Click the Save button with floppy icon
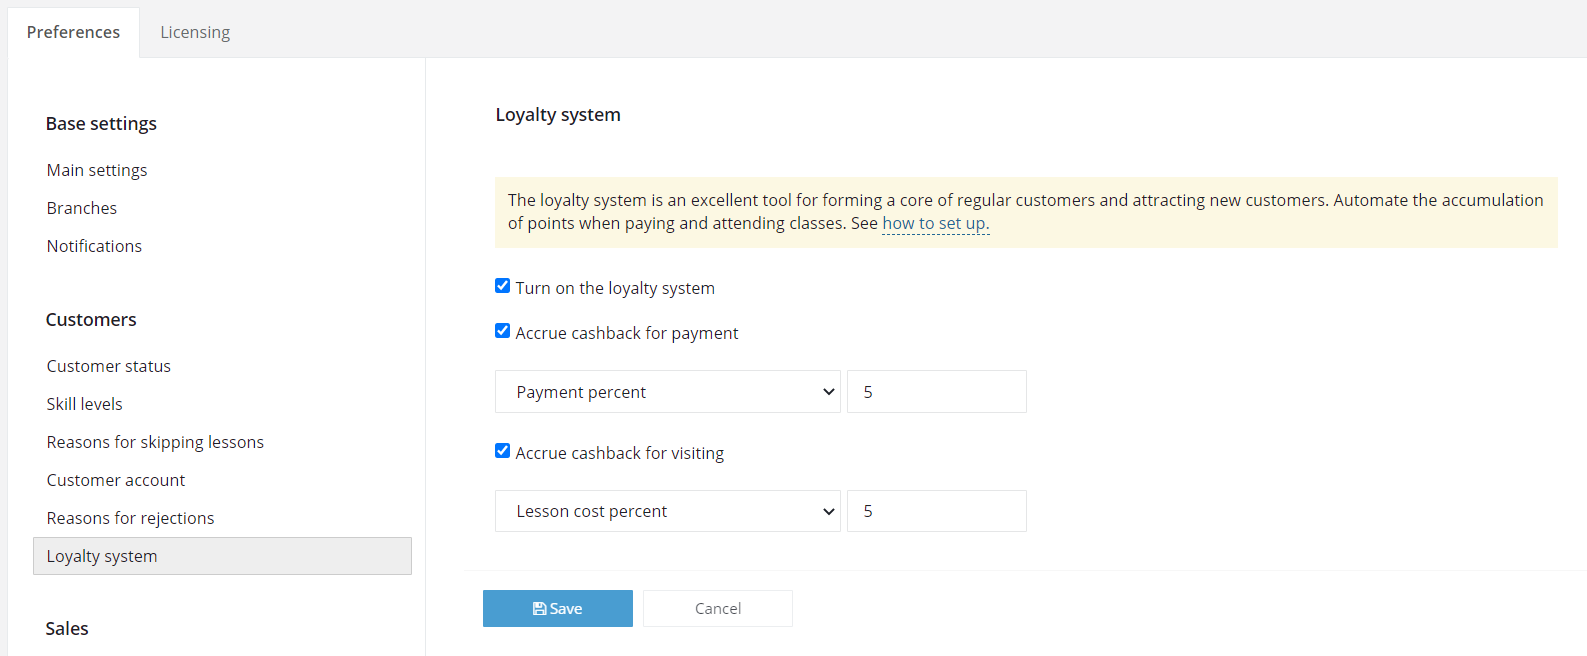Viewport: 1587px width, 656px height. click(557, 608)
